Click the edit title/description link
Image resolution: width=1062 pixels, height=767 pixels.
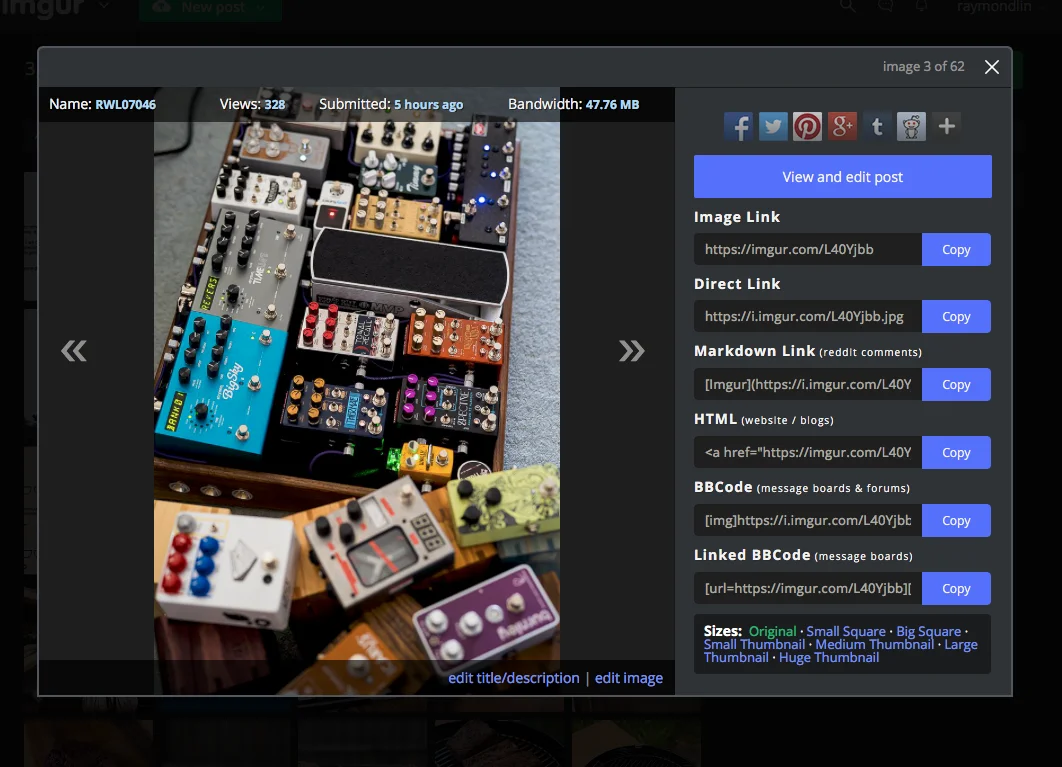pos(514,678)
